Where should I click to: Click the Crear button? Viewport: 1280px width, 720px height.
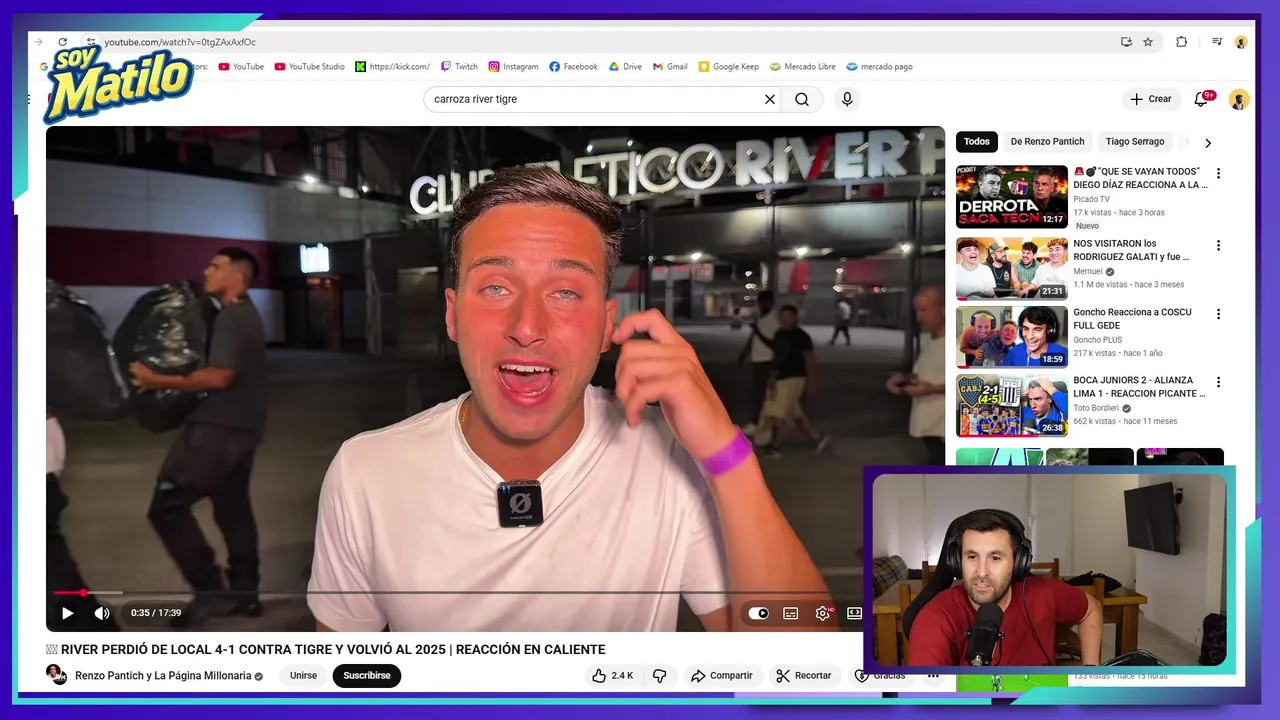pos(1151,99)
